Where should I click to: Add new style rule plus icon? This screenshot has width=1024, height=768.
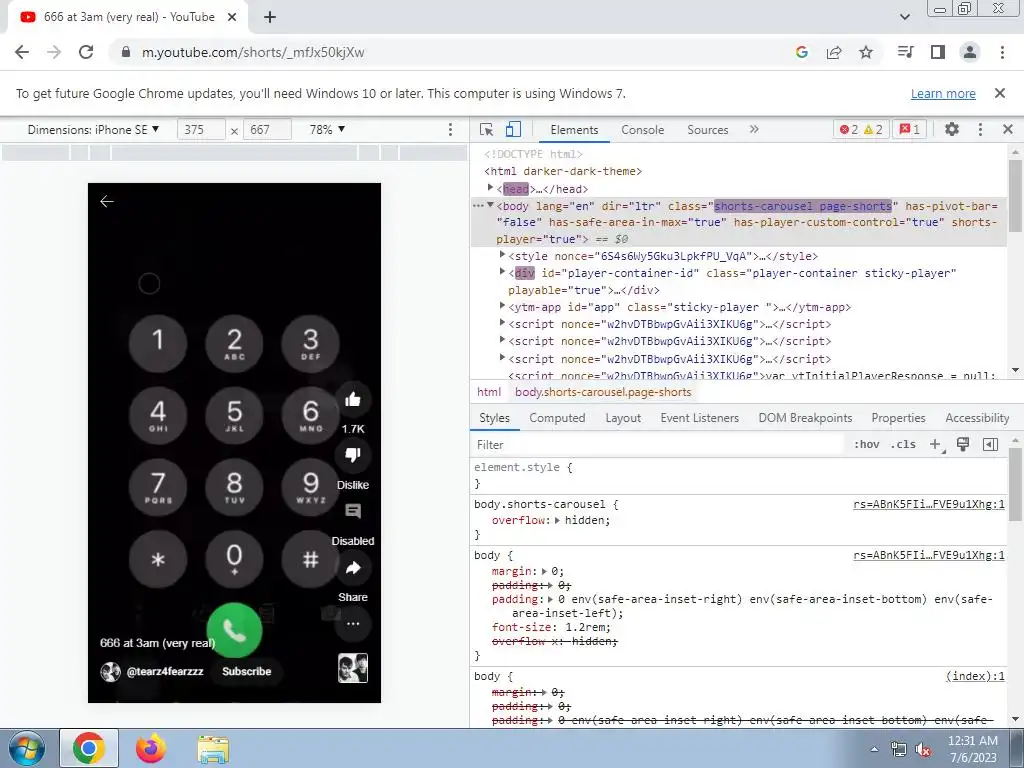pos(936,445)
